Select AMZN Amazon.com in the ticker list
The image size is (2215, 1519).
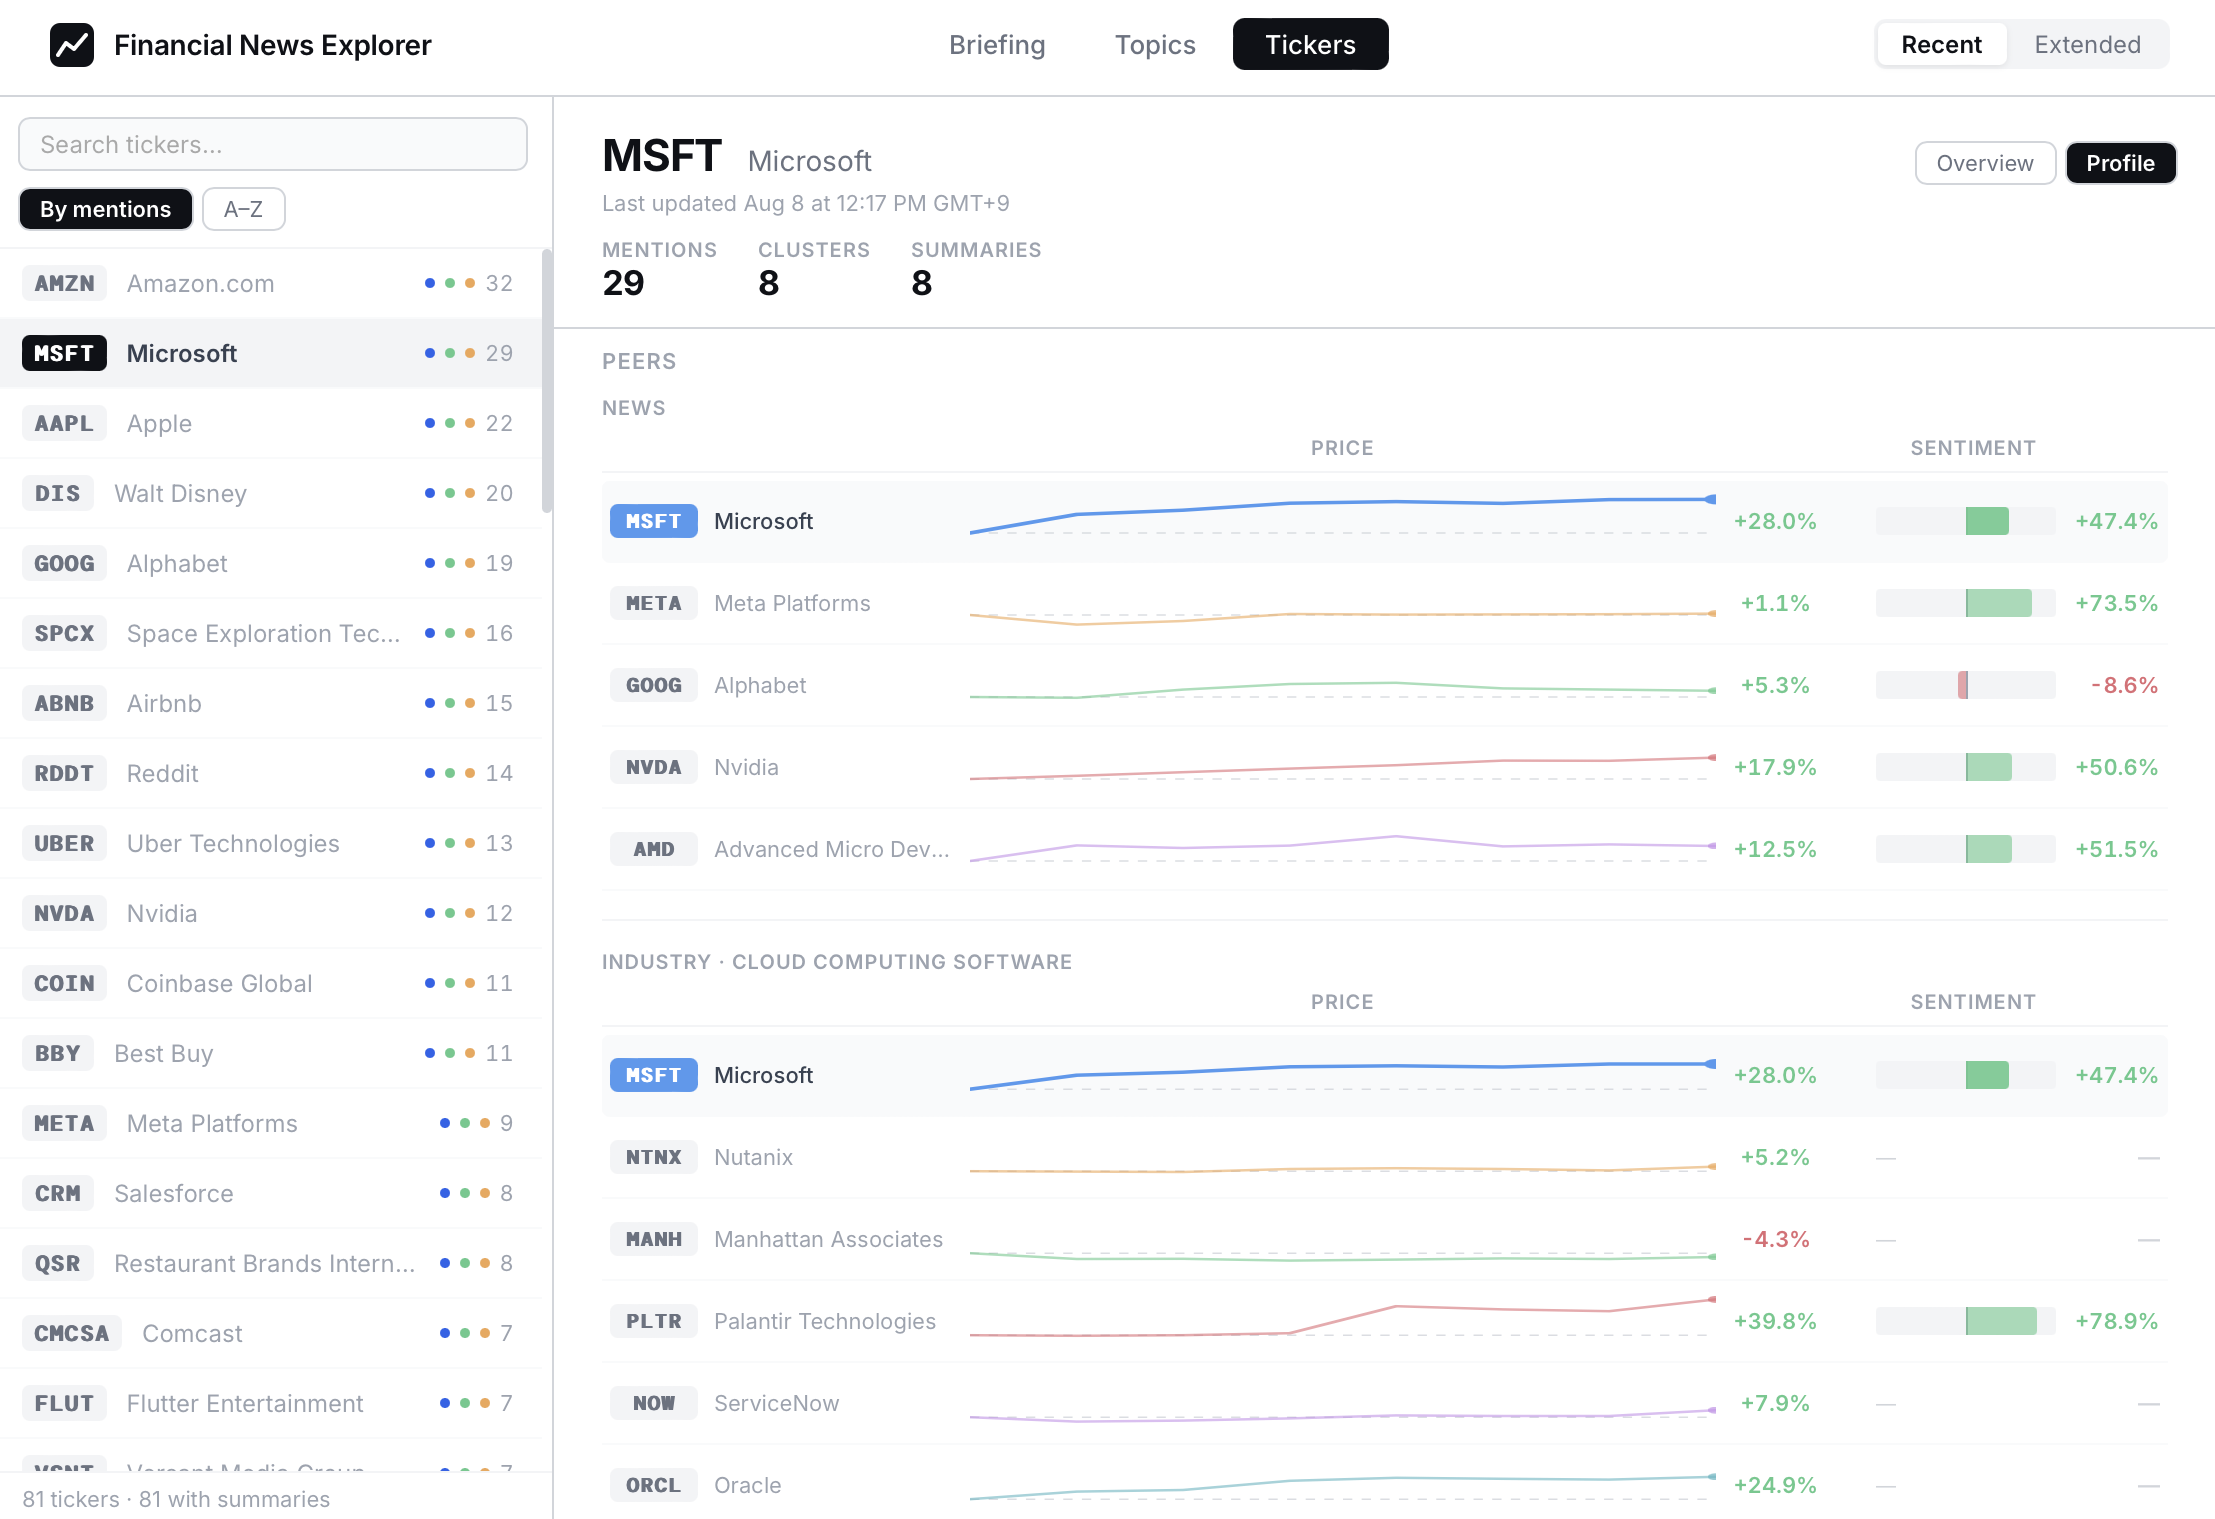(271, 283)
